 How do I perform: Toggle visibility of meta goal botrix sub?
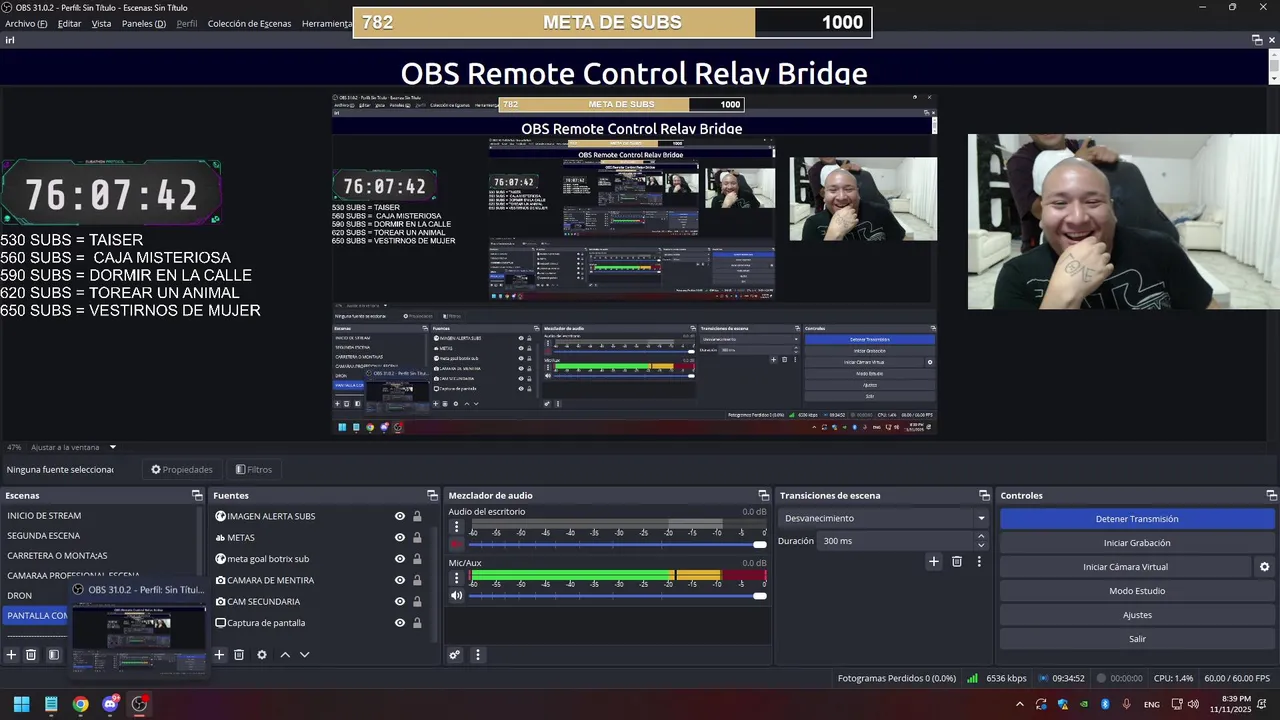[x=400, y=559]
